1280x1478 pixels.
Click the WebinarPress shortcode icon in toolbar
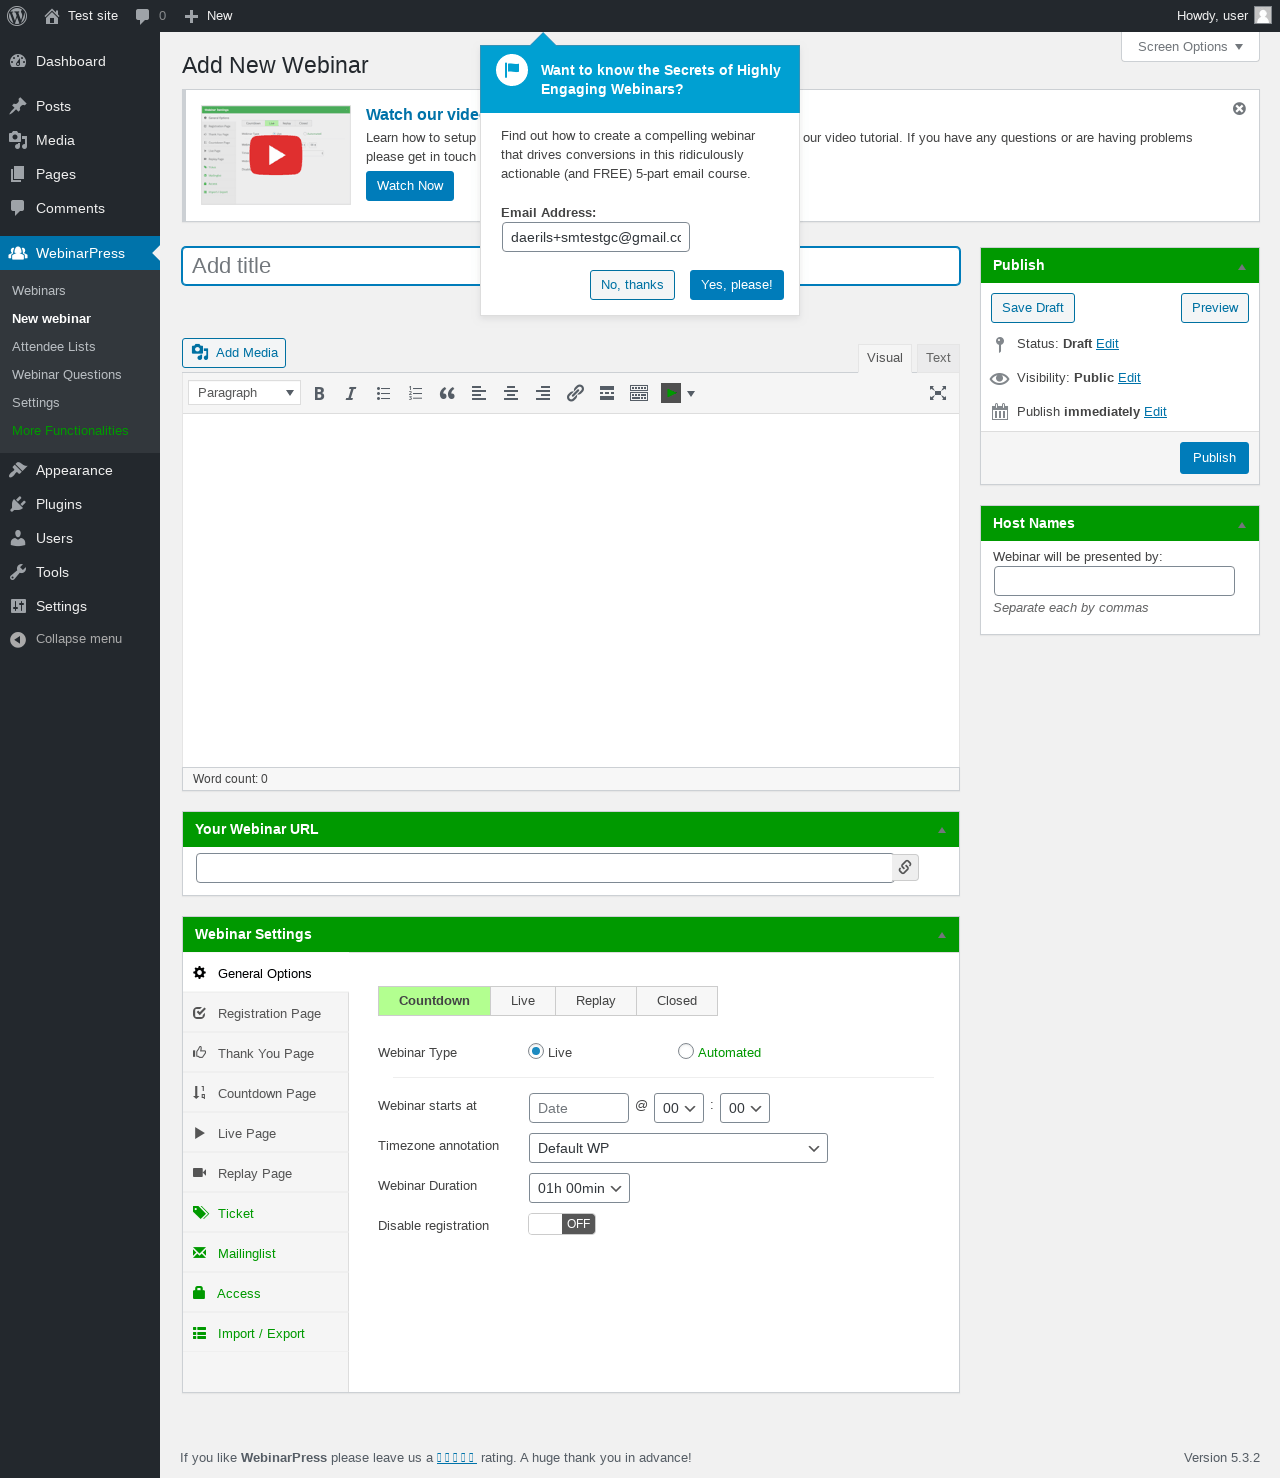click(671, 394)
